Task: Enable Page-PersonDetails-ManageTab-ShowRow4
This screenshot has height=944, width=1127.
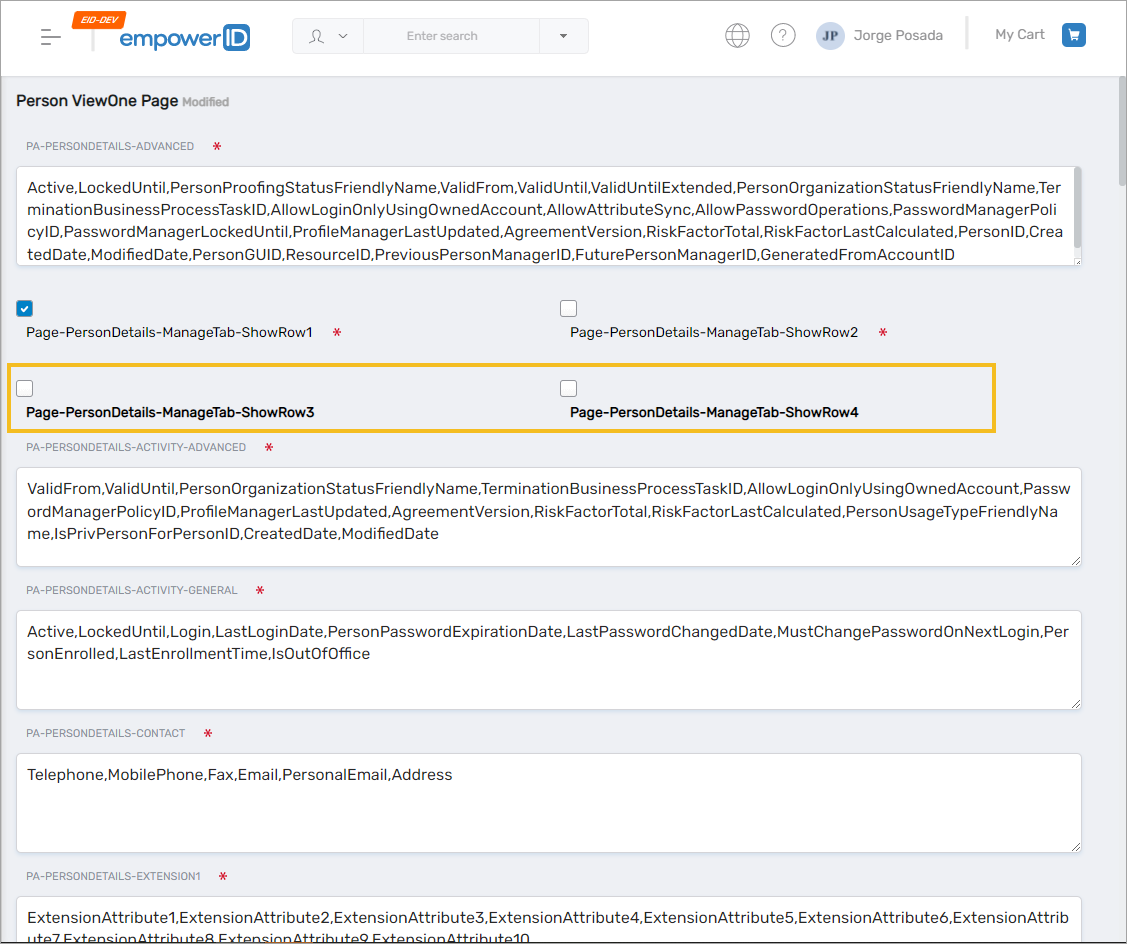Action: click(x=568, y=388)
